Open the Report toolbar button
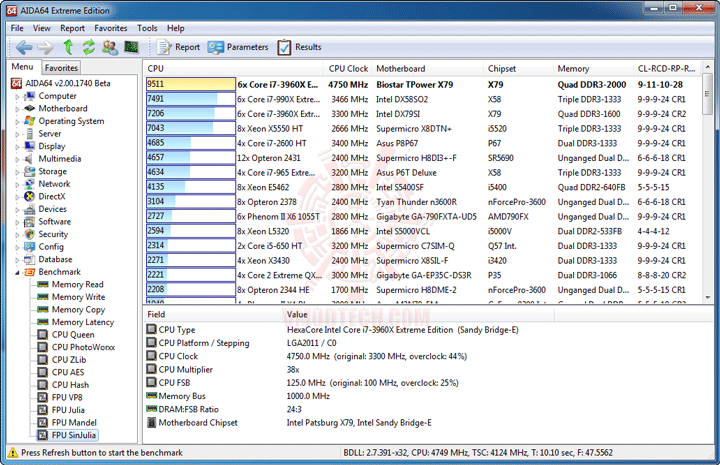 click(178, 47)
